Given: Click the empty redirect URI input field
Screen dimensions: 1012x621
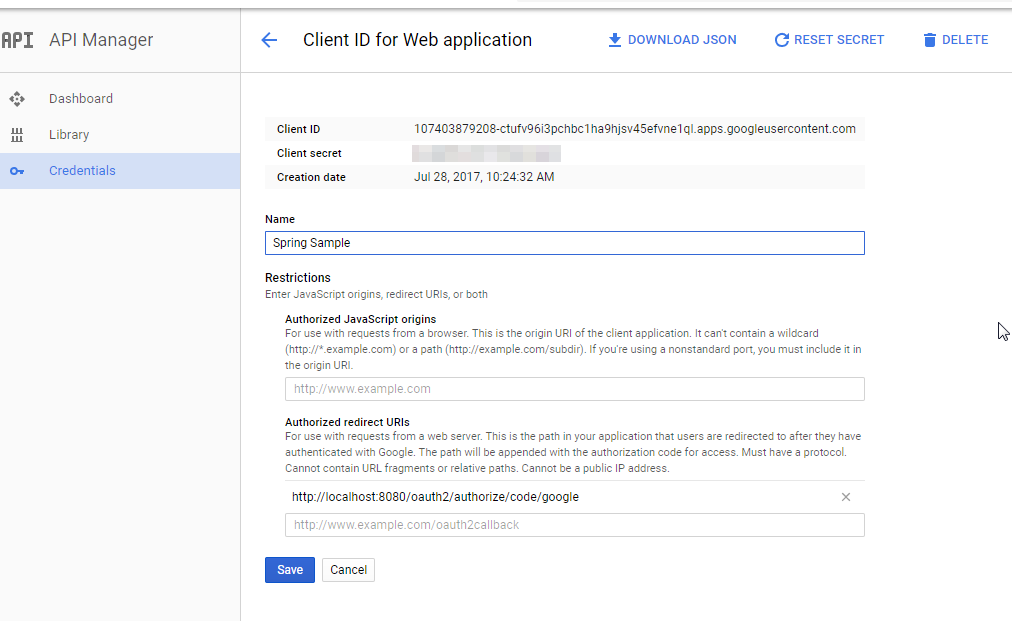Looking at the screenshot, I should 574,524.
